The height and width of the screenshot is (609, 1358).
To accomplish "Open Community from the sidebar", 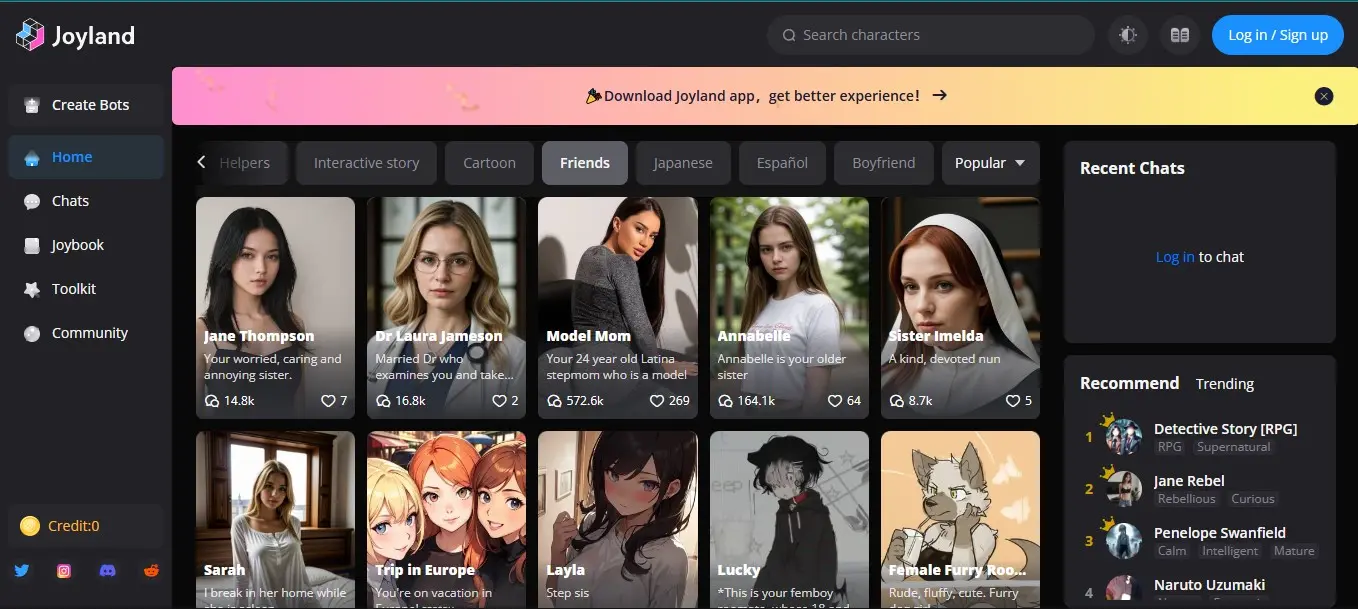I will click(x=86, y=333).
